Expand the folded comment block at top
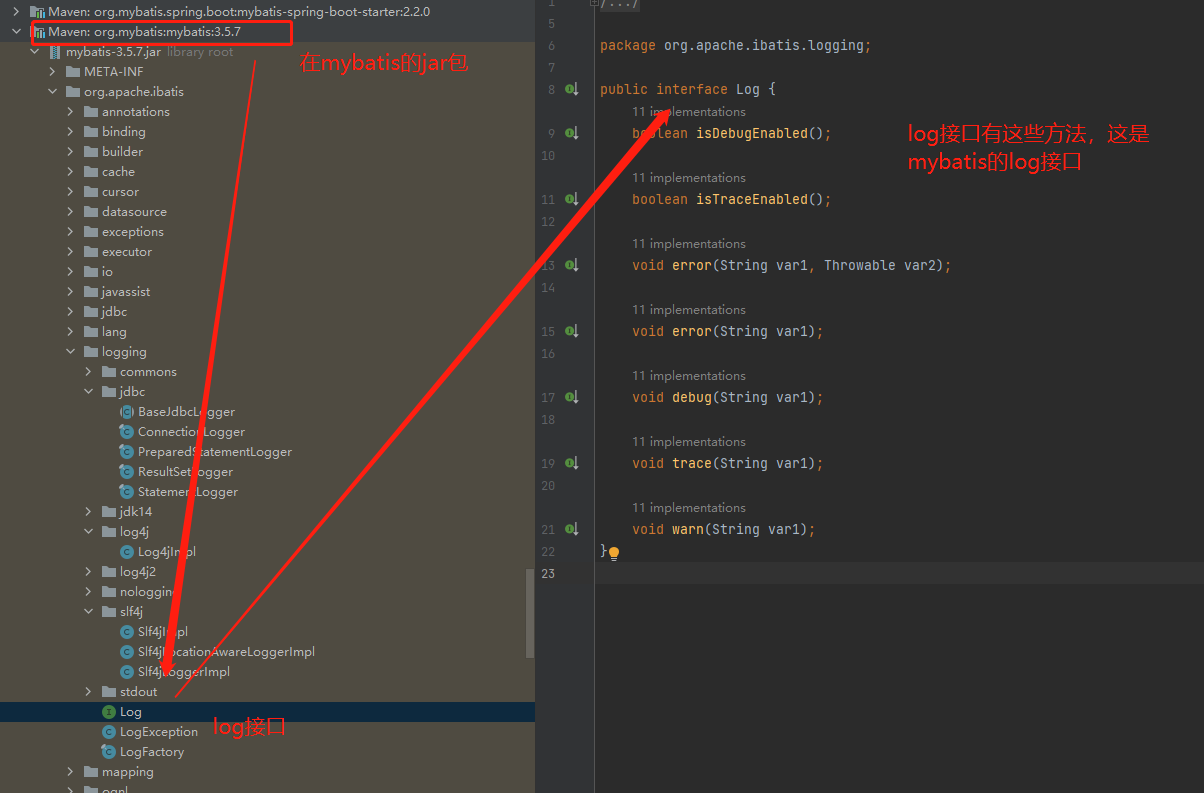Image resolution: width=1204 pixels, height=793 pixels. tap(594, 3)
